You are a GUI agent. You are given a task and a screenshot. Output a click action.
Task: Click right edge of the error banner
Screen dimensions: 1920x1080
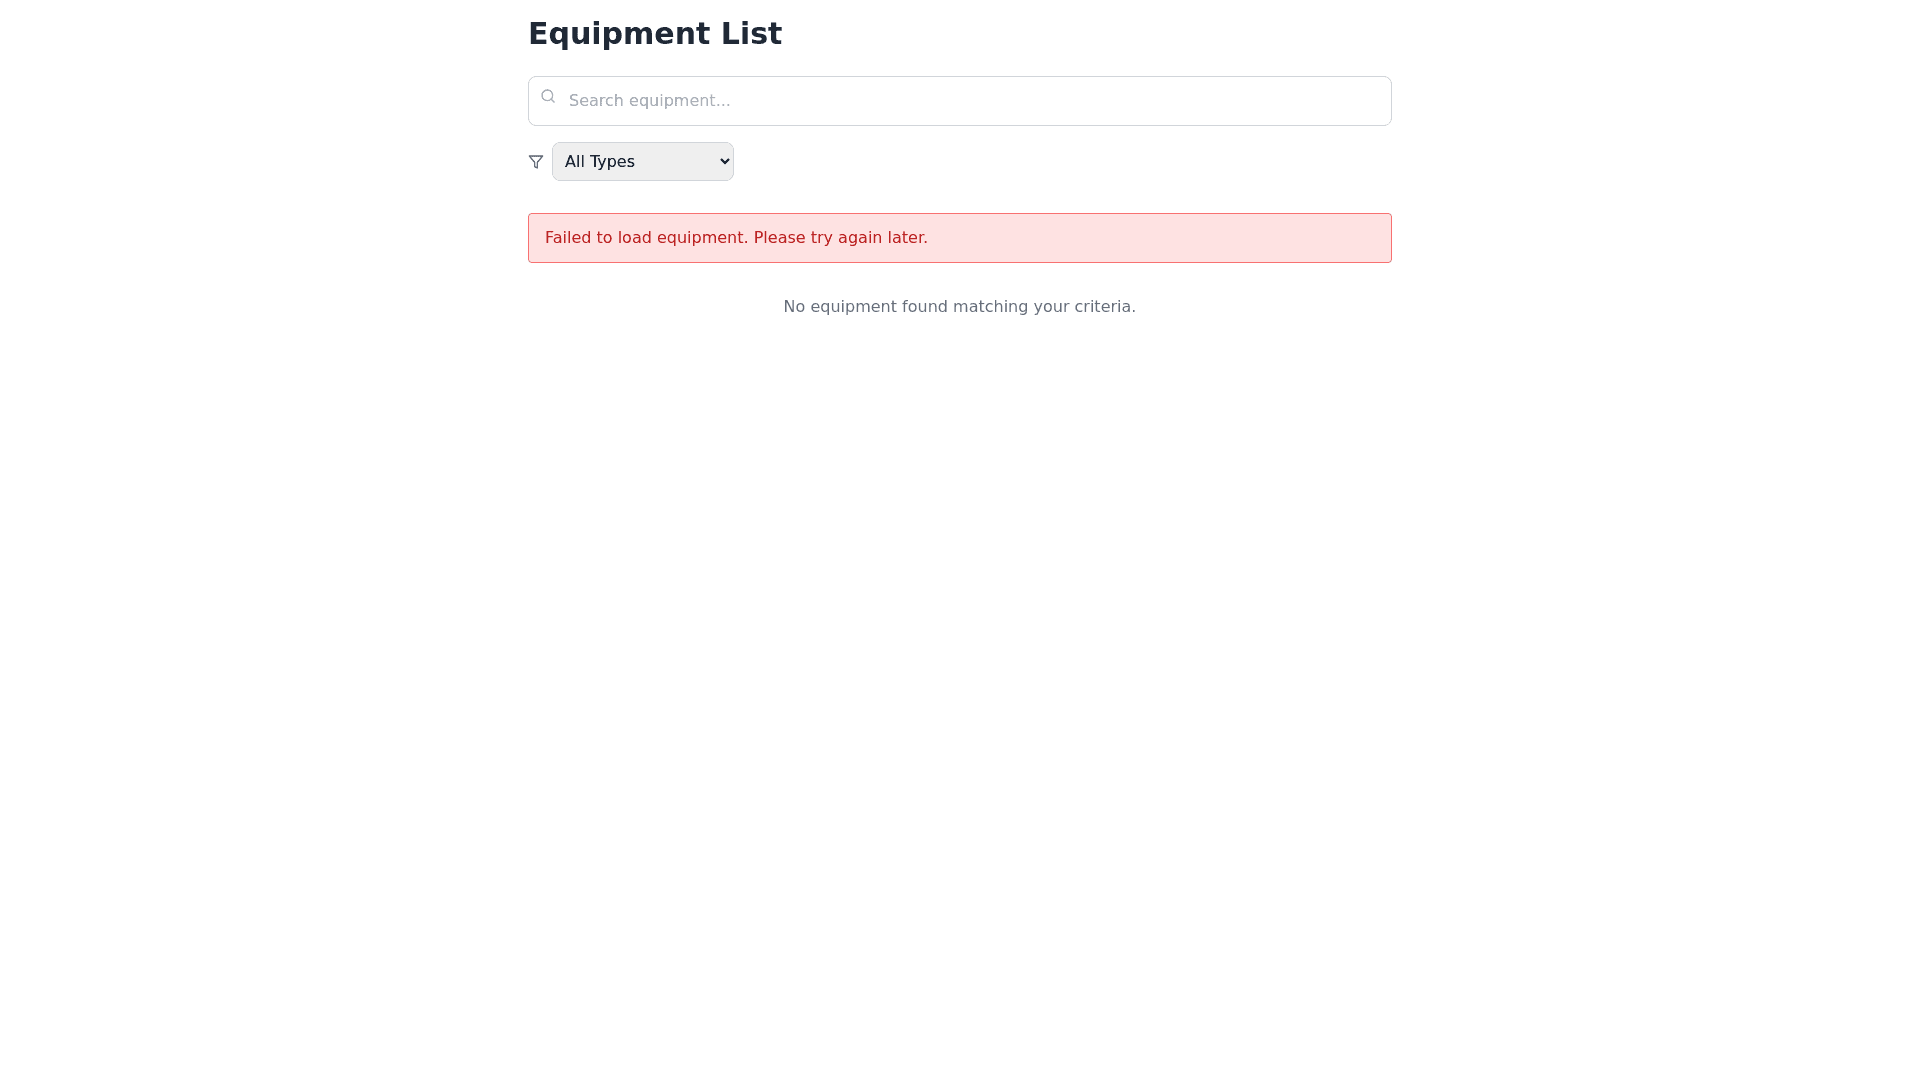[x=1380, y=238]
